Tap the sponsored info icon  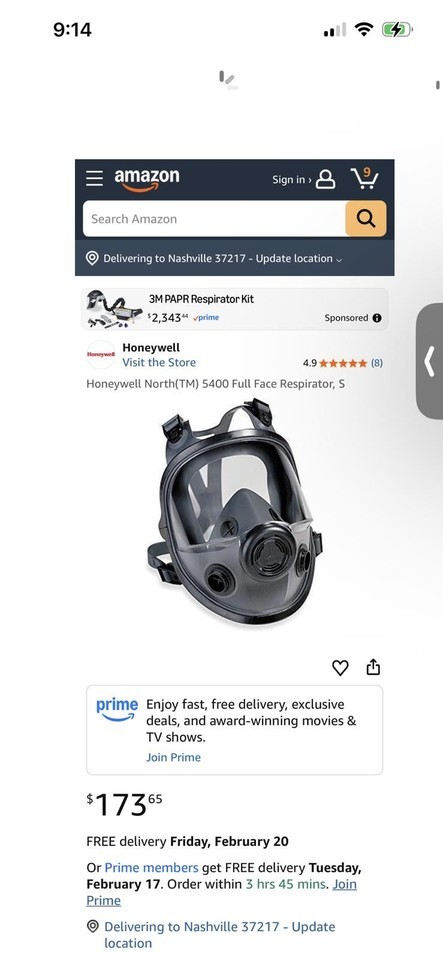(377, 318)
